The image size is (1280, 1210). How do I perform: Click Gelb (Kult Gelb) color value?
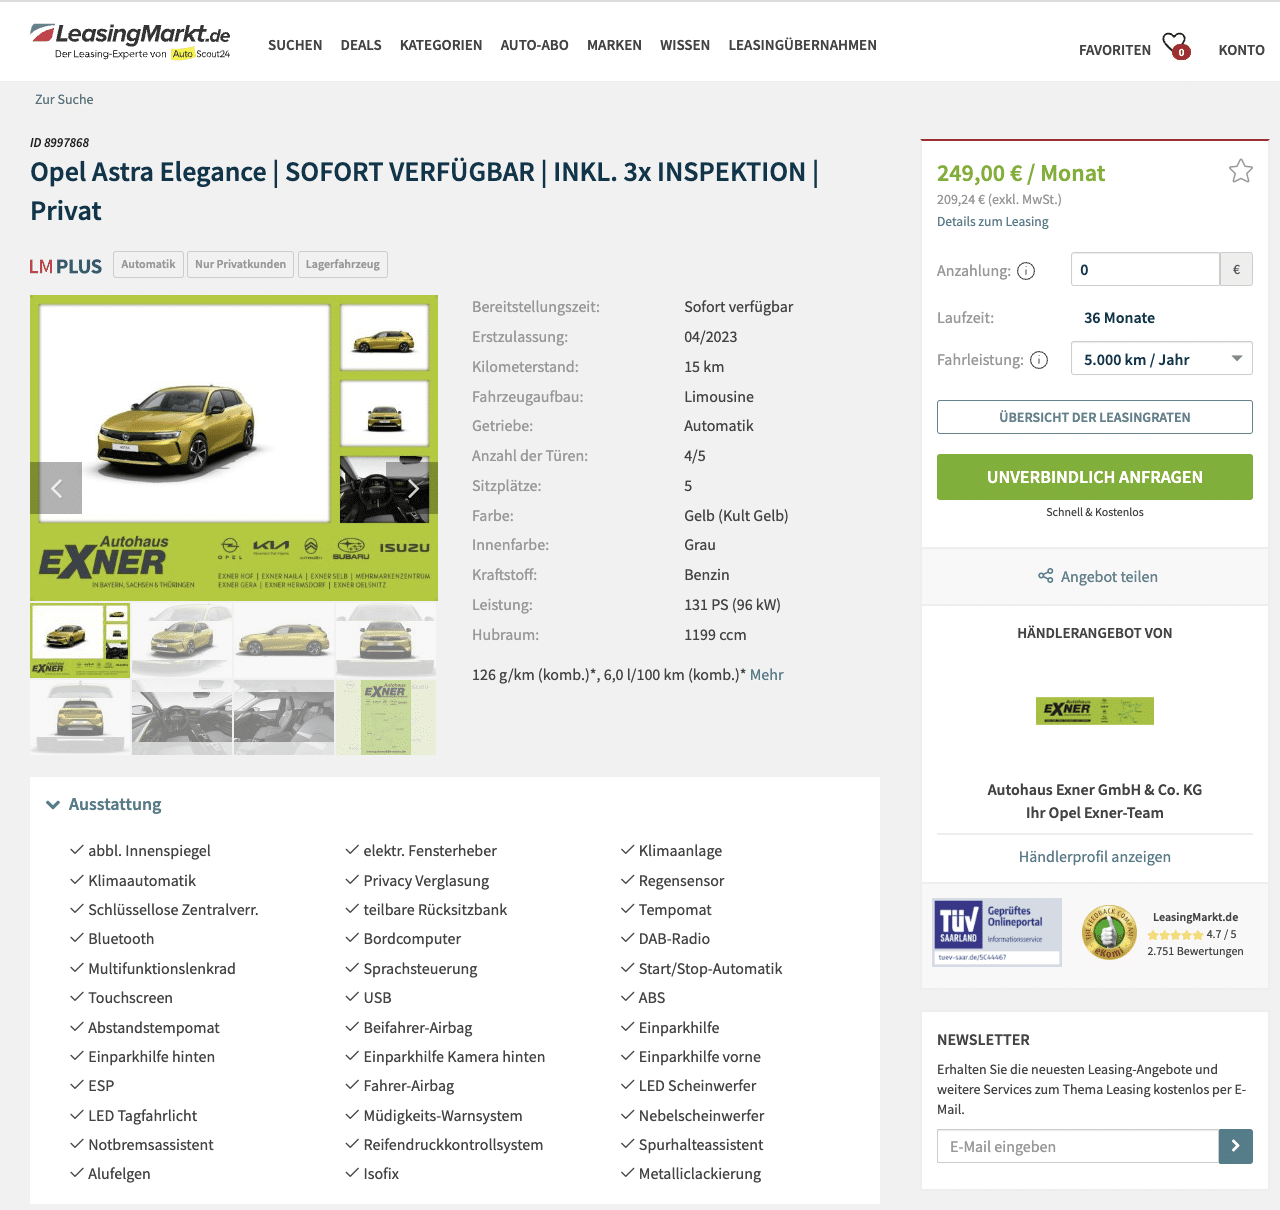click(736, 516)
